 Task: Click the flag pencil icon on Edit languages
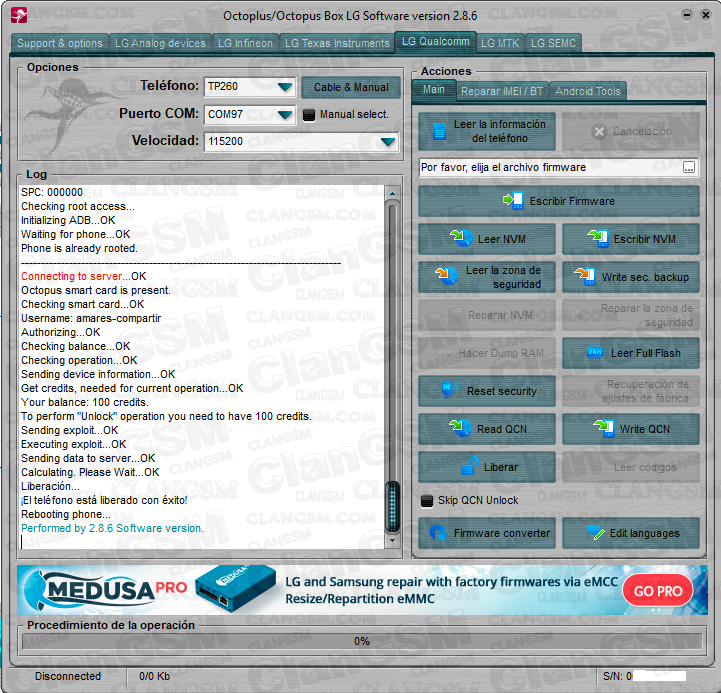click(595, 533)
